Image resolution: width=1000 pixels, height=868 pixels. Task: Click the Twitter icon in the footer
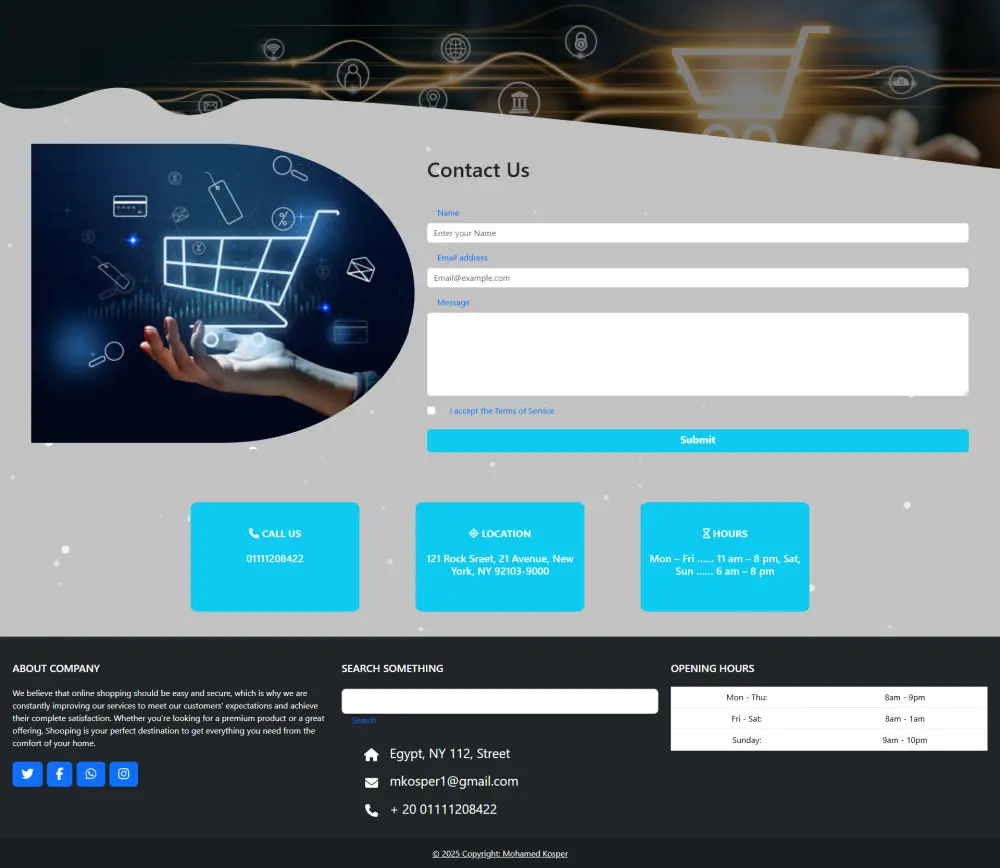click(x=27, y=774)
